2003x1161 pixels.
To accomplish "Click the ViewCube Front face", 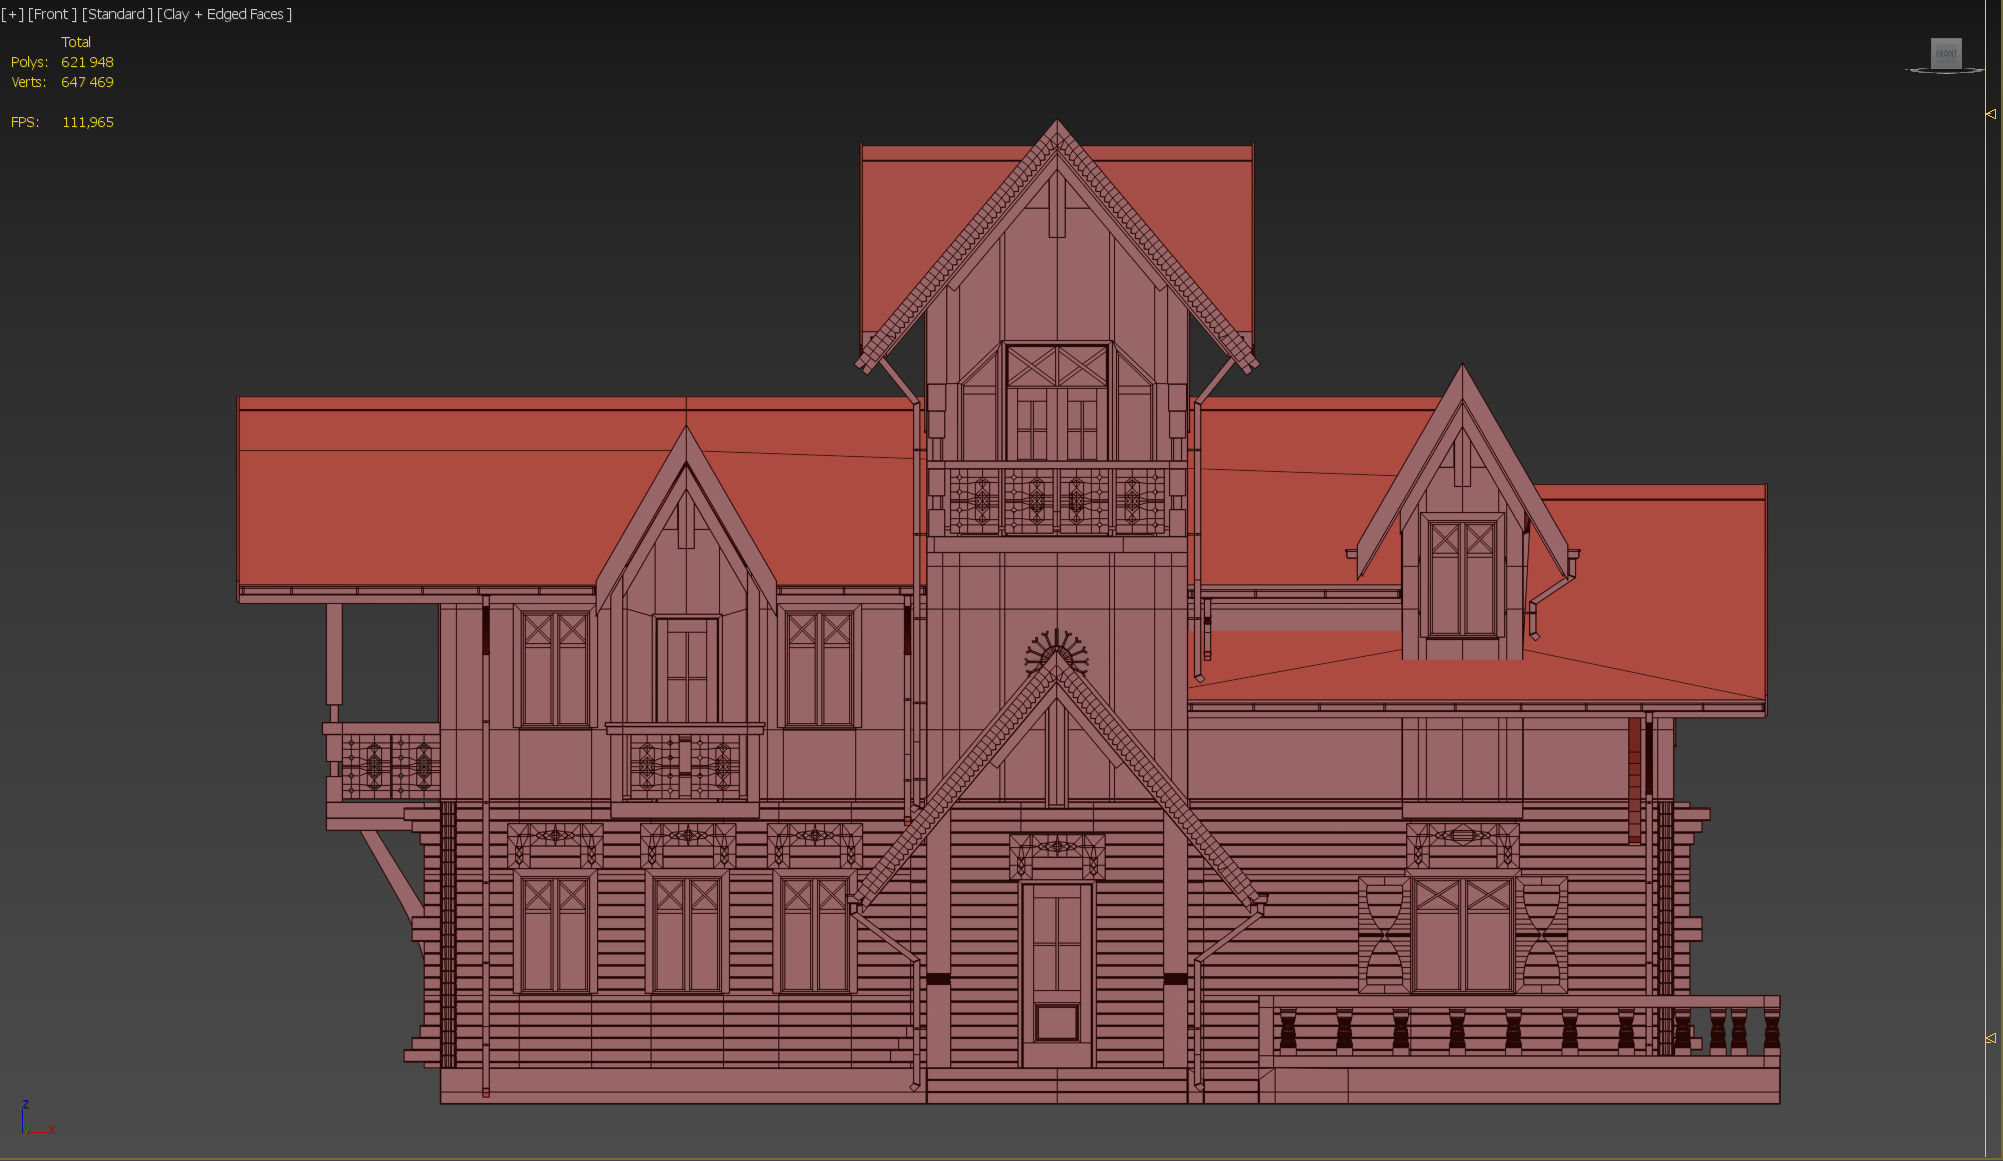I will (x=1946, y=53).
